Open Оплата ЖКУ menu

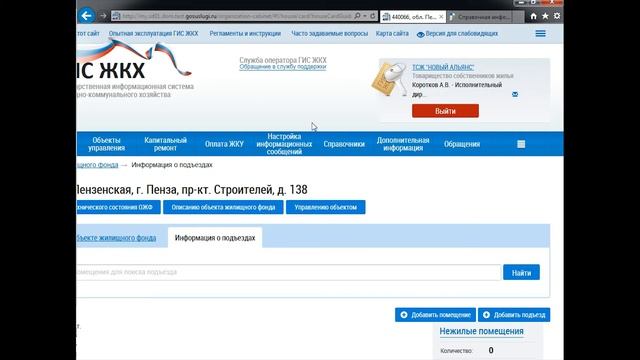[x=224, y=144]
